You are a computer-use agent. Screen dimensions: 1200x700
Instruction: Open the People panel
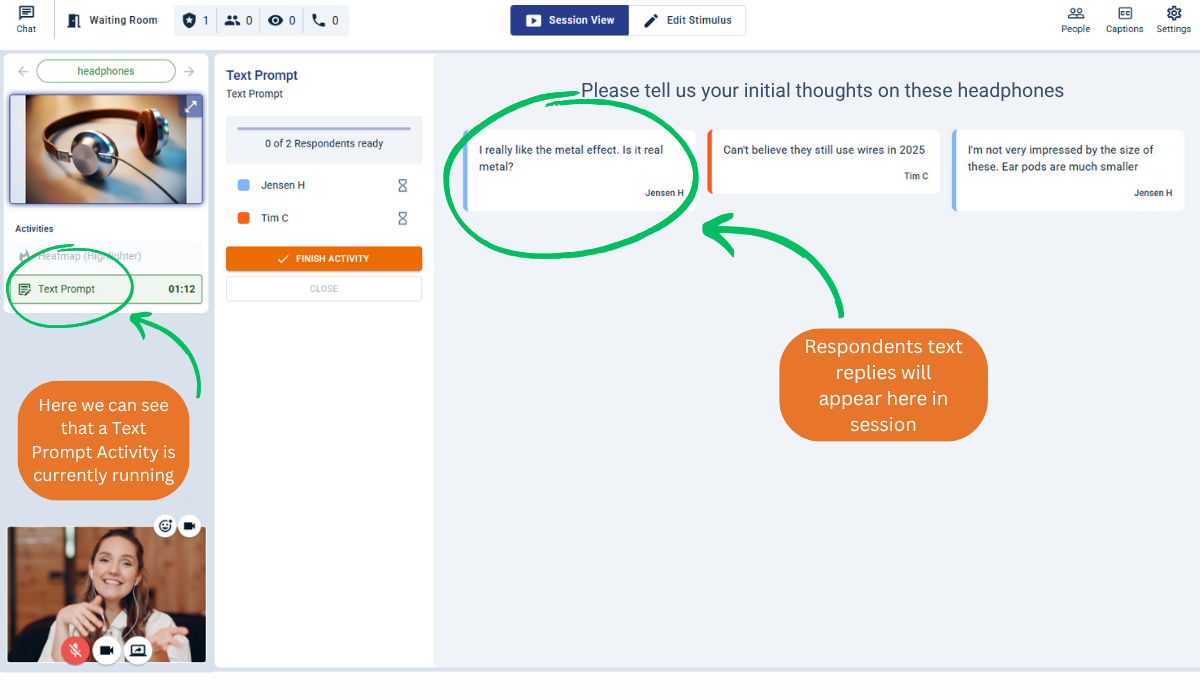click(x=1075, y=19)
